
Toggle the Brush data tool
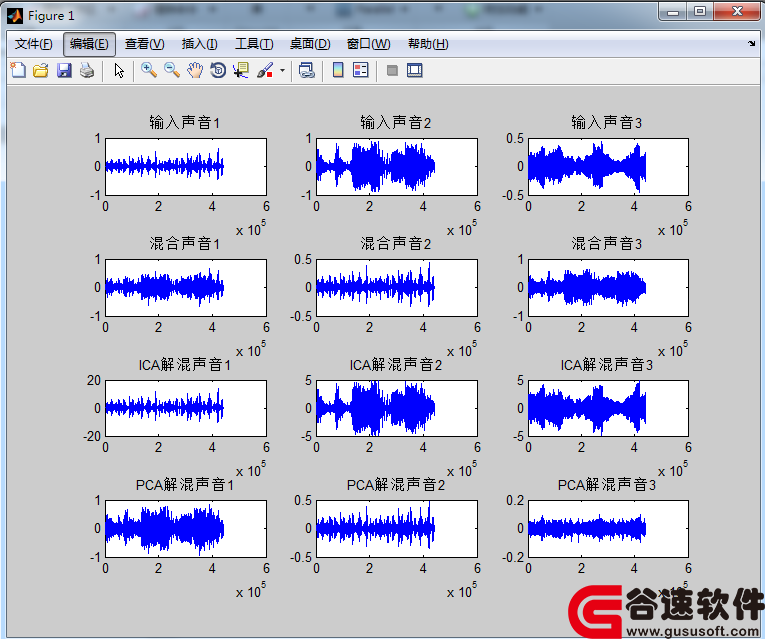click(265, 70)
